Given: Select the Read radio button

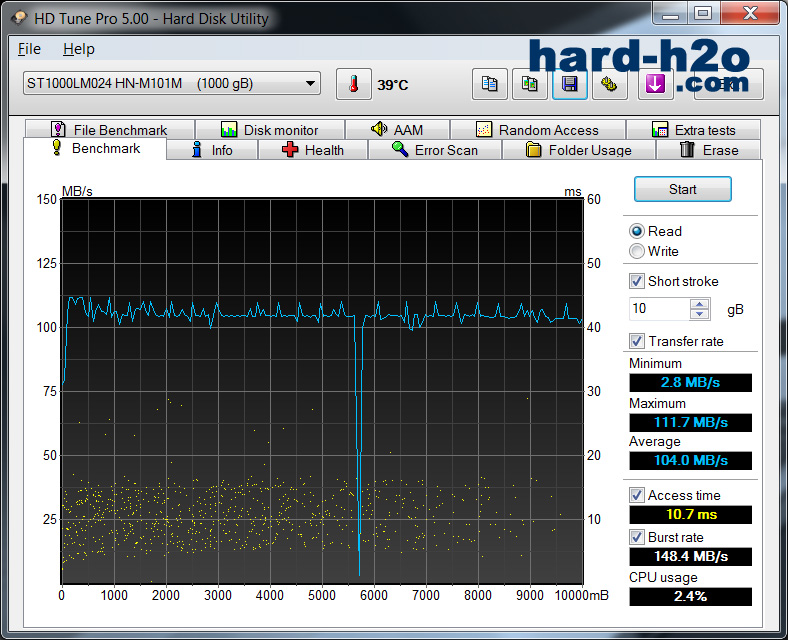Looking at the screenshot, I should coord(637,231).
